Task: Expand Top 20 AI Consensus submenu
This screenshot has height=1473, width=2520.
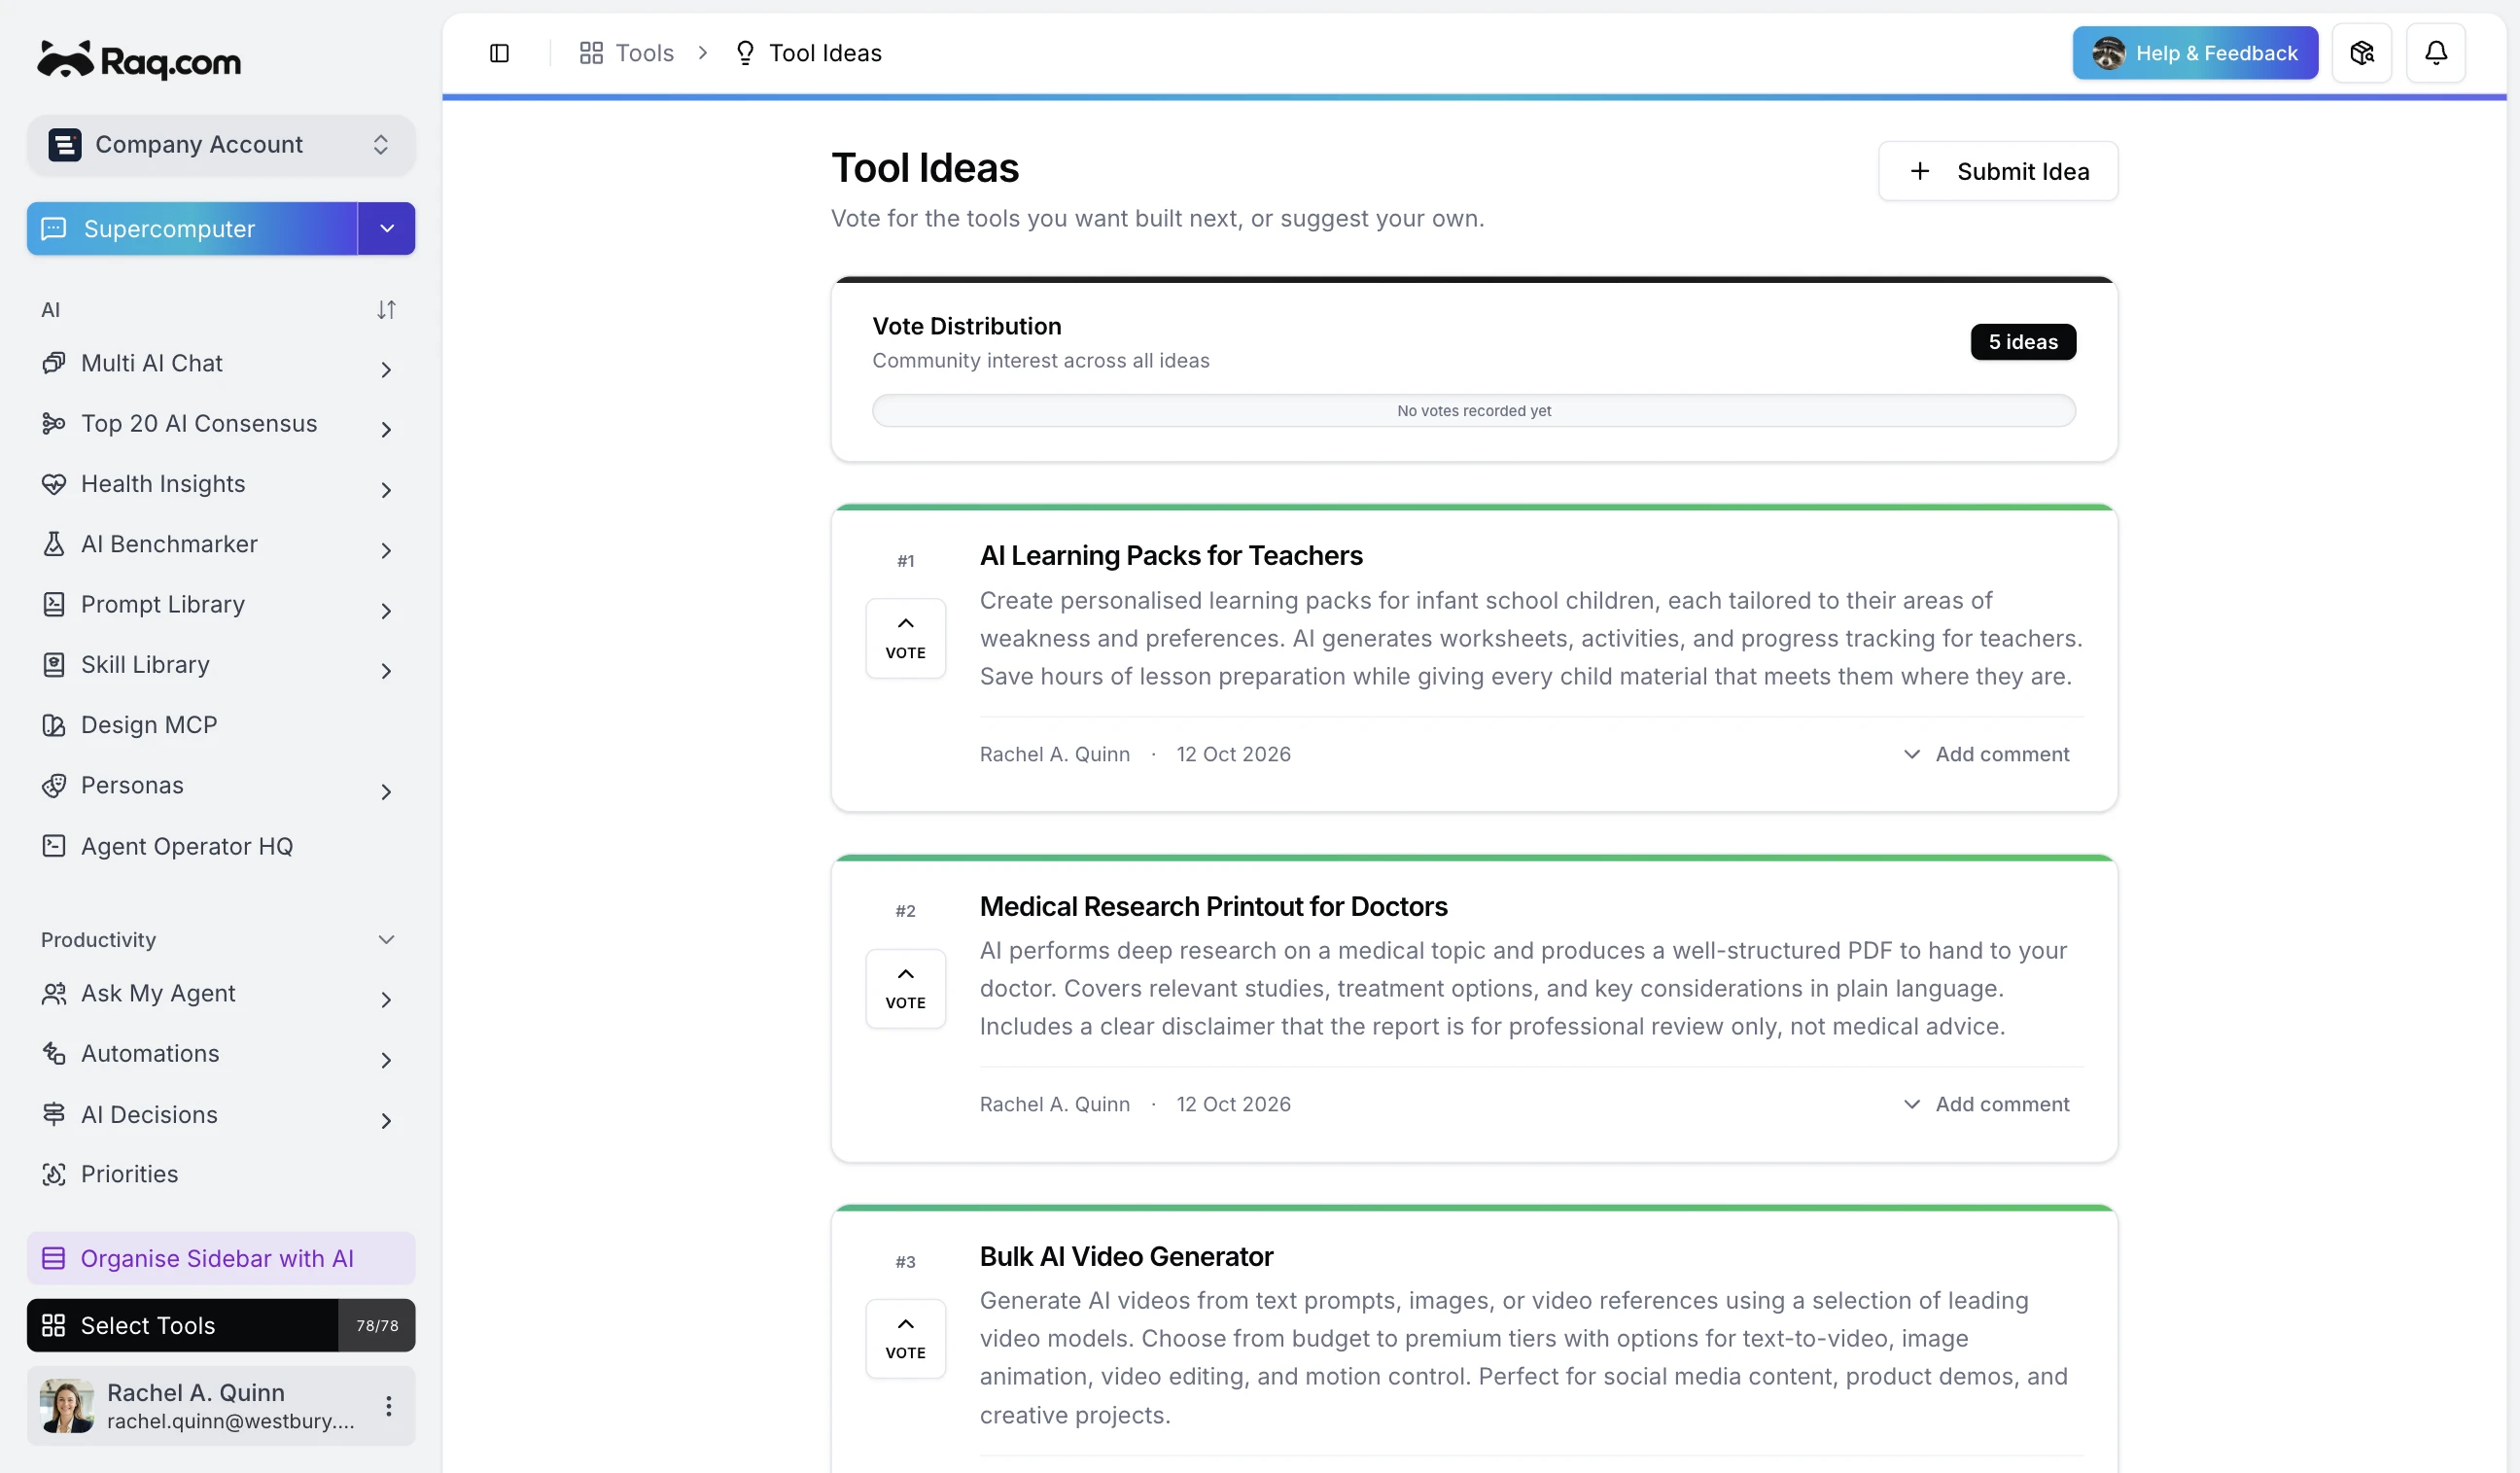Action: (386, 429)
